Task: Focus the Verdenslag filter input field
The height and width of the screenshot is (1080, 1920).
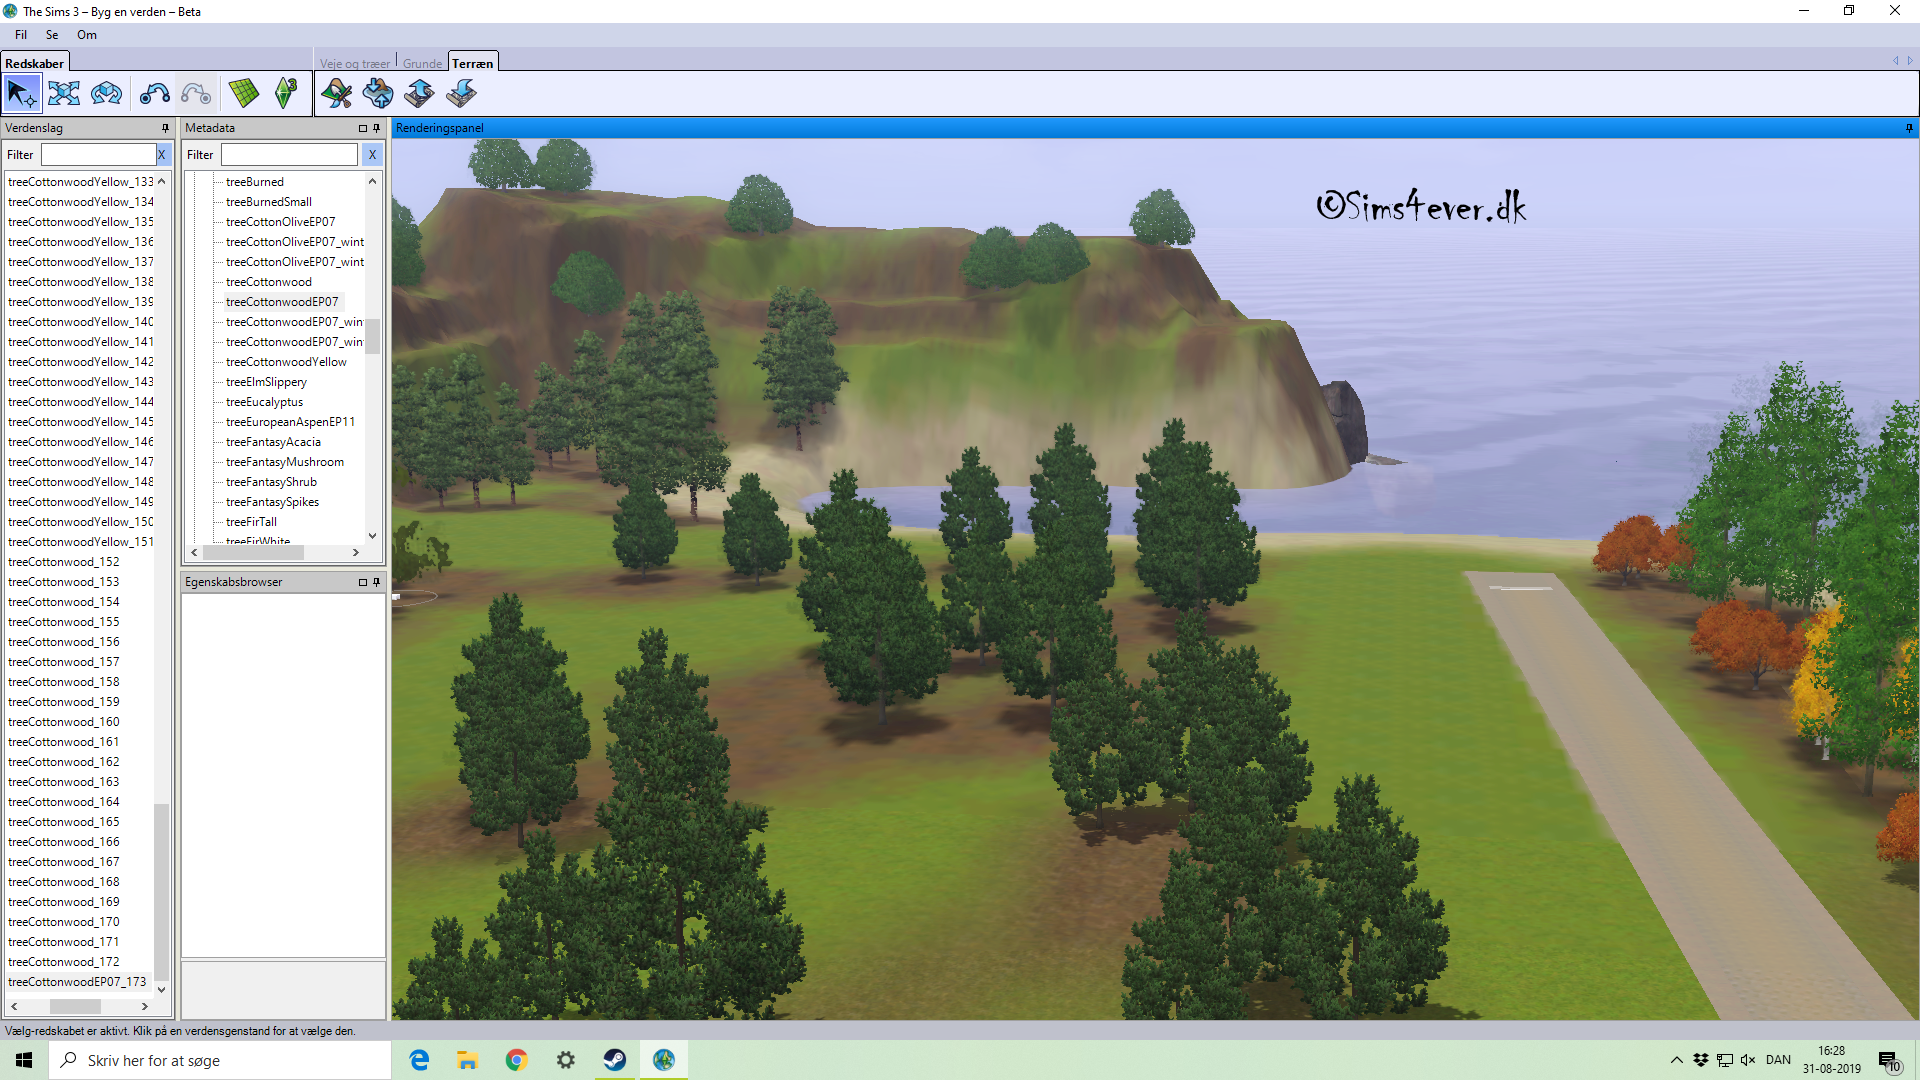Action: tap(98, 155)
